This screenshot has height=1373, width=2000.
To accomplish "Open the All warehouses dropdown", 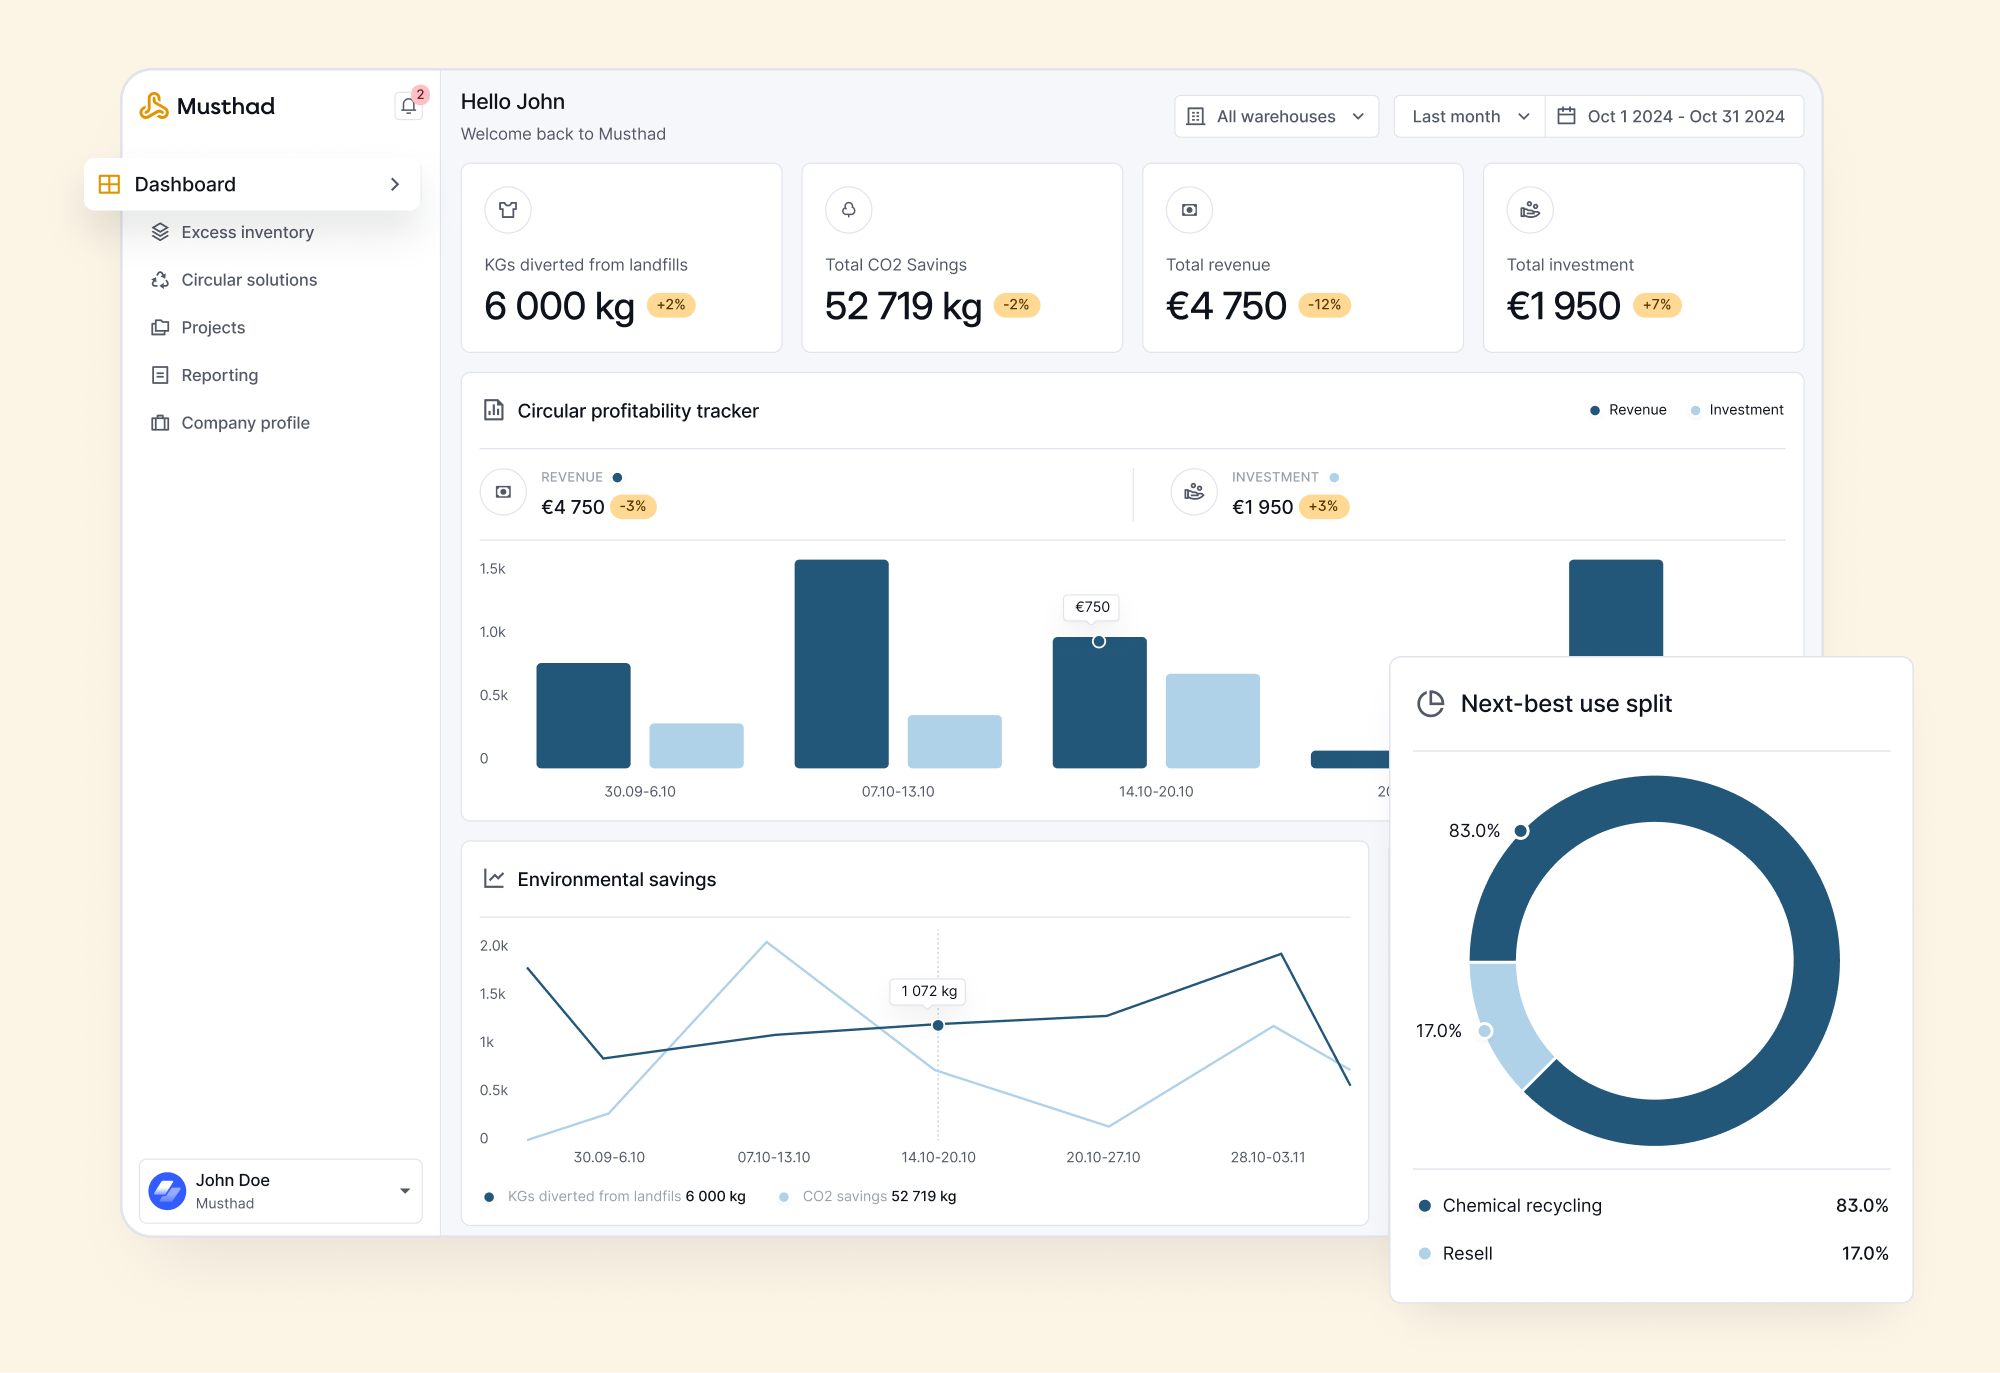I will click(x=1276, y=116).
